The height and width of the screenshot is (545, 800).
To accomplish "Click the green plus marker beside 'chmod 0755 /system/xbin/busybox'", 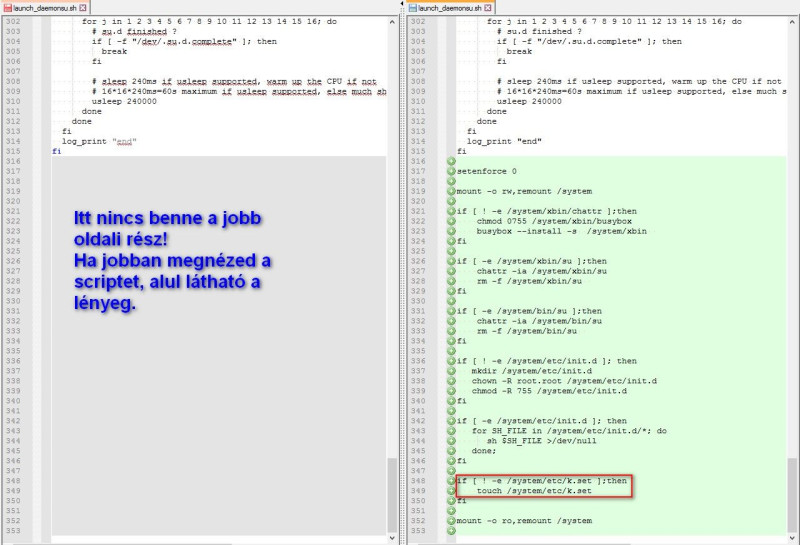I will [451, 221].
